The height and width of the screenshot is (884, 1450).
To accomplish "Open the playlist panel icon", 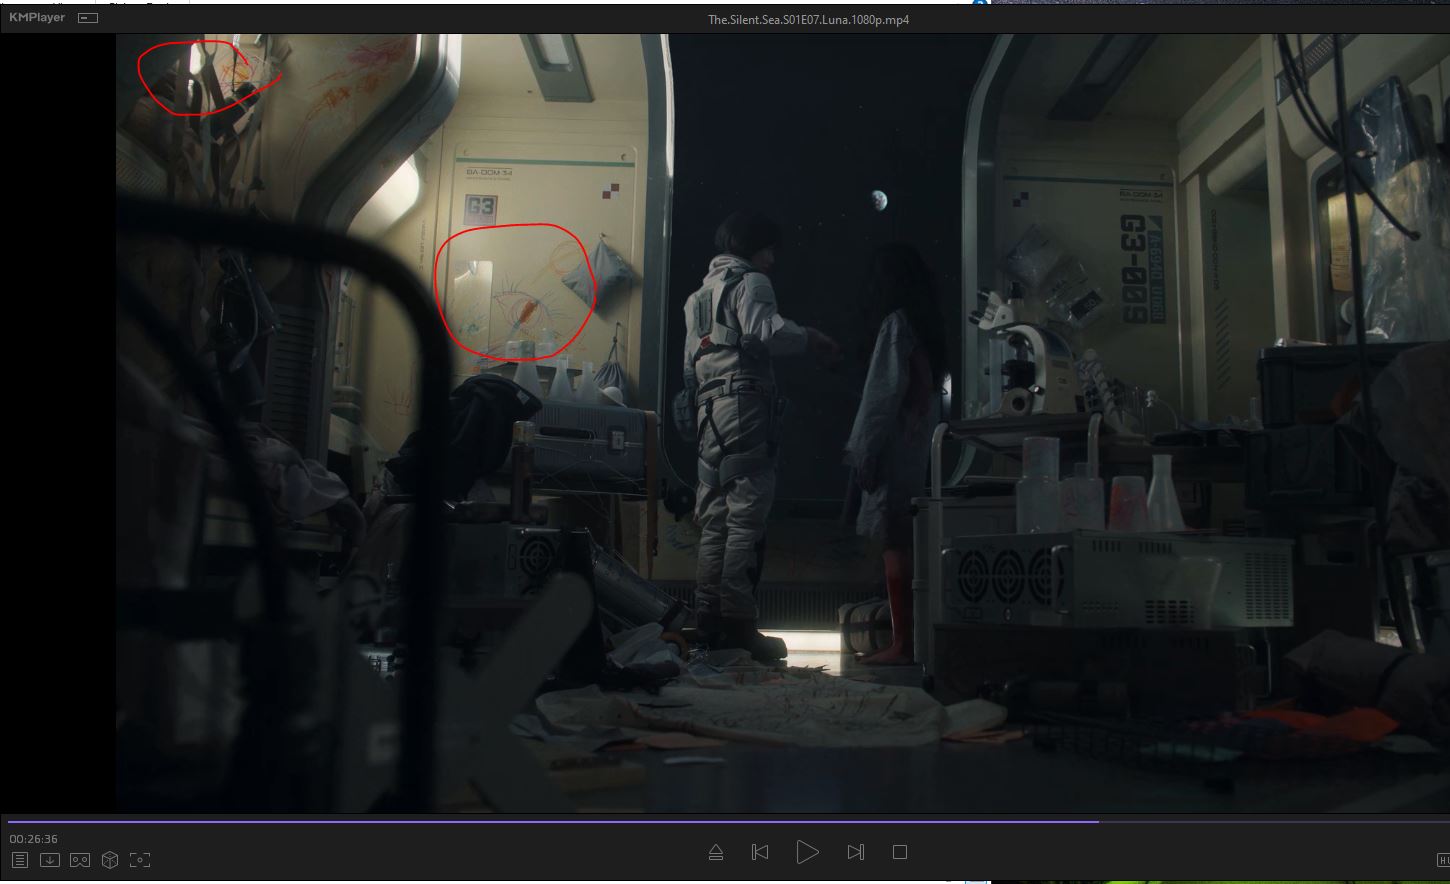I will click(x=20, y=860).
